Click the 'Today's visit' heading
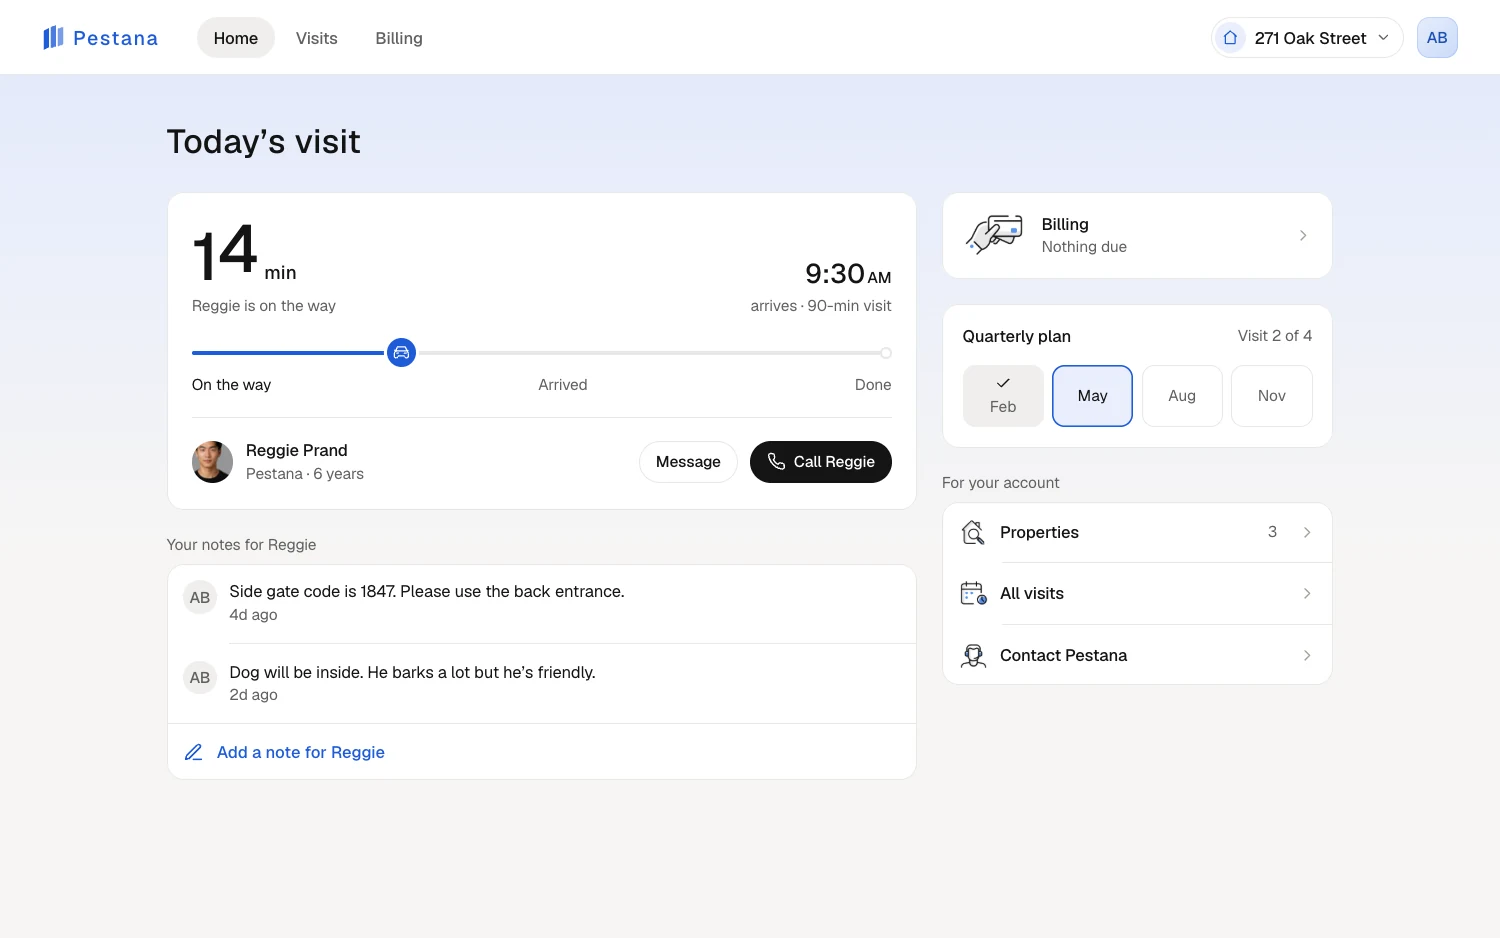 coord(263,142)
